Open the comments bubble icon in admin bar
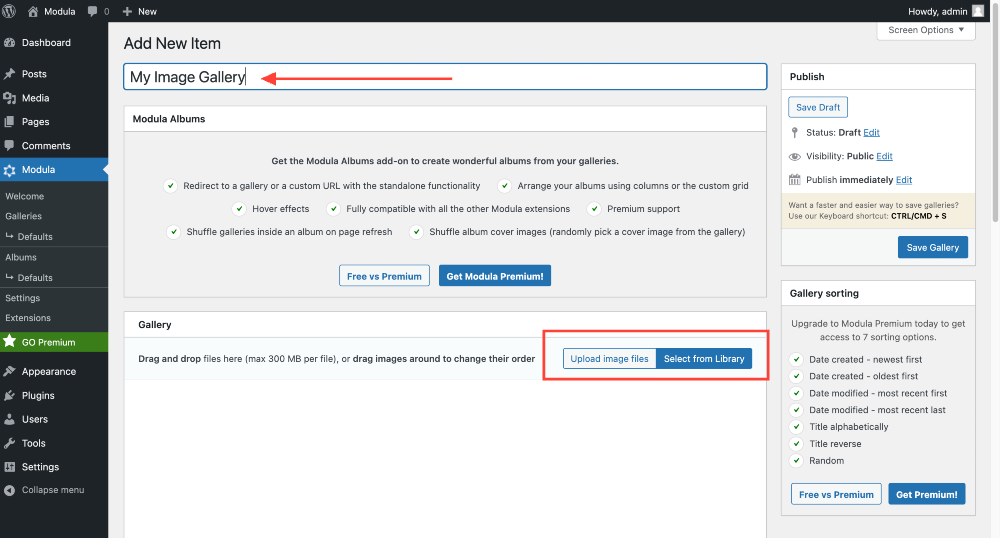1000x538 pixels. (92, 11)
